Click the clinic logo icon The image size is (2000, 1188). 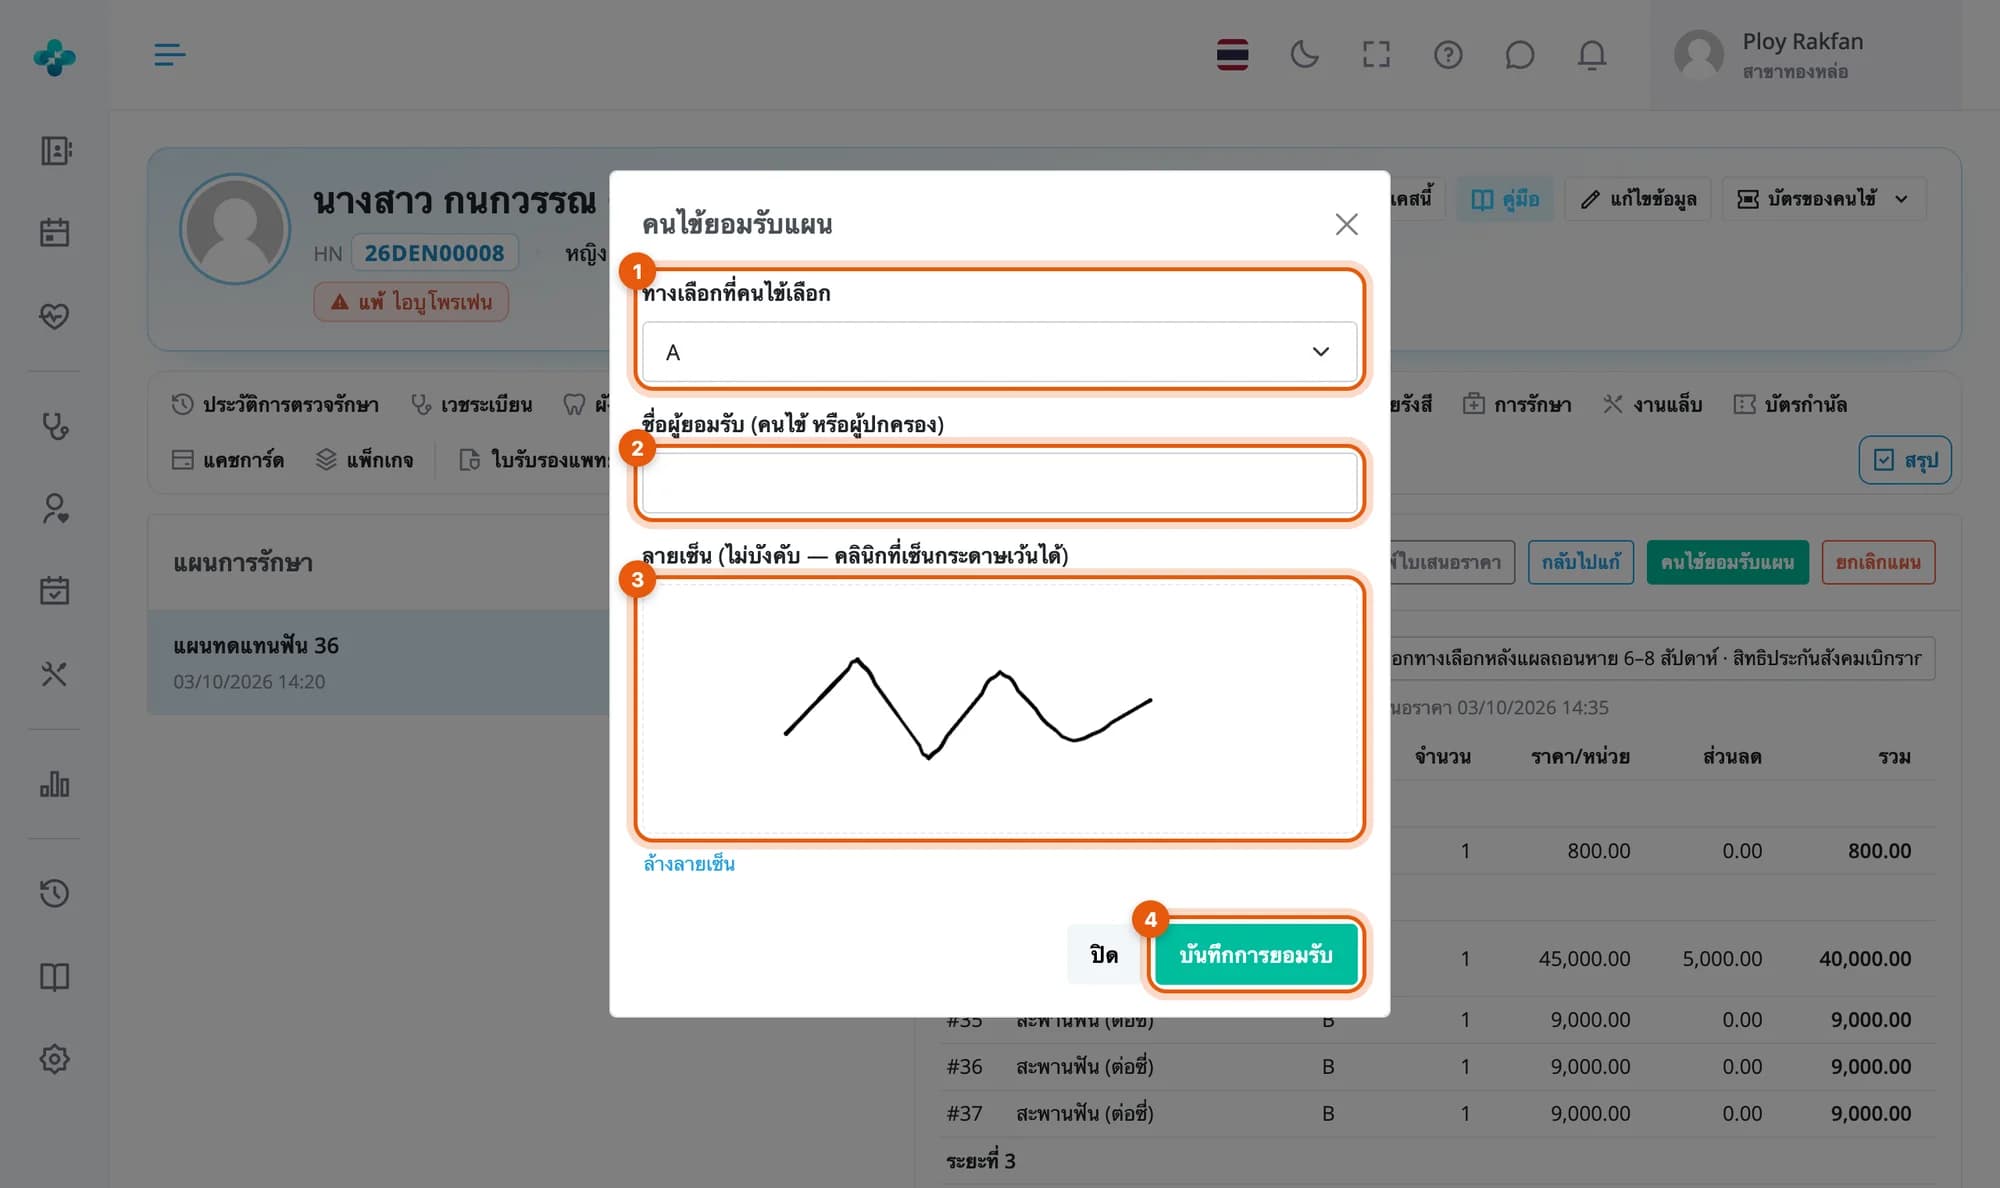point(54,57)
